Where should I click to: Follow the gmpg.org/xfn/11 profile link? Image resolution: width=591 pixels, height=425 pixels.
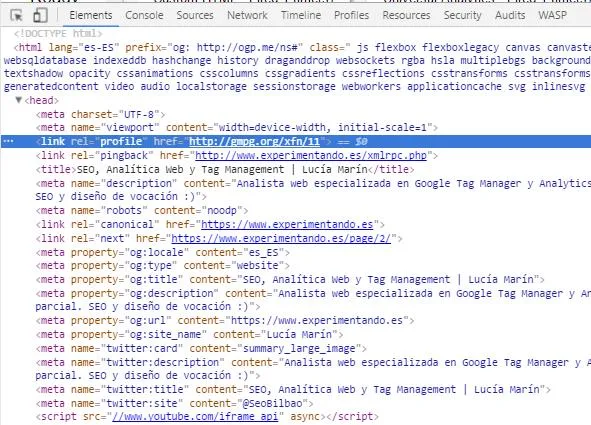click(x=254, y=142)
